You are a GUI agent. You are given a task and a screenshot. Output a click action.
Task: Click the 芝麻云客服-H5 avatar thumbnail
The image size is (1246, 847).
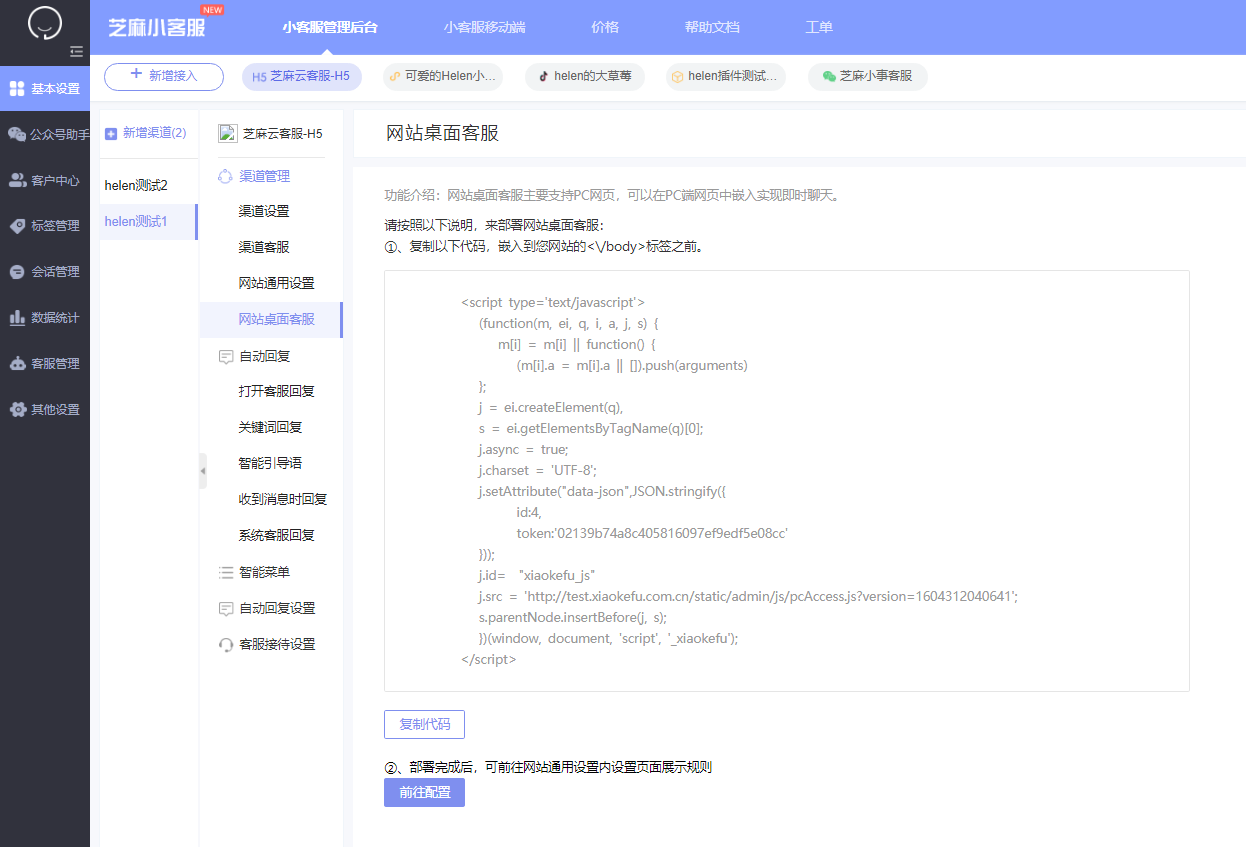227,133
